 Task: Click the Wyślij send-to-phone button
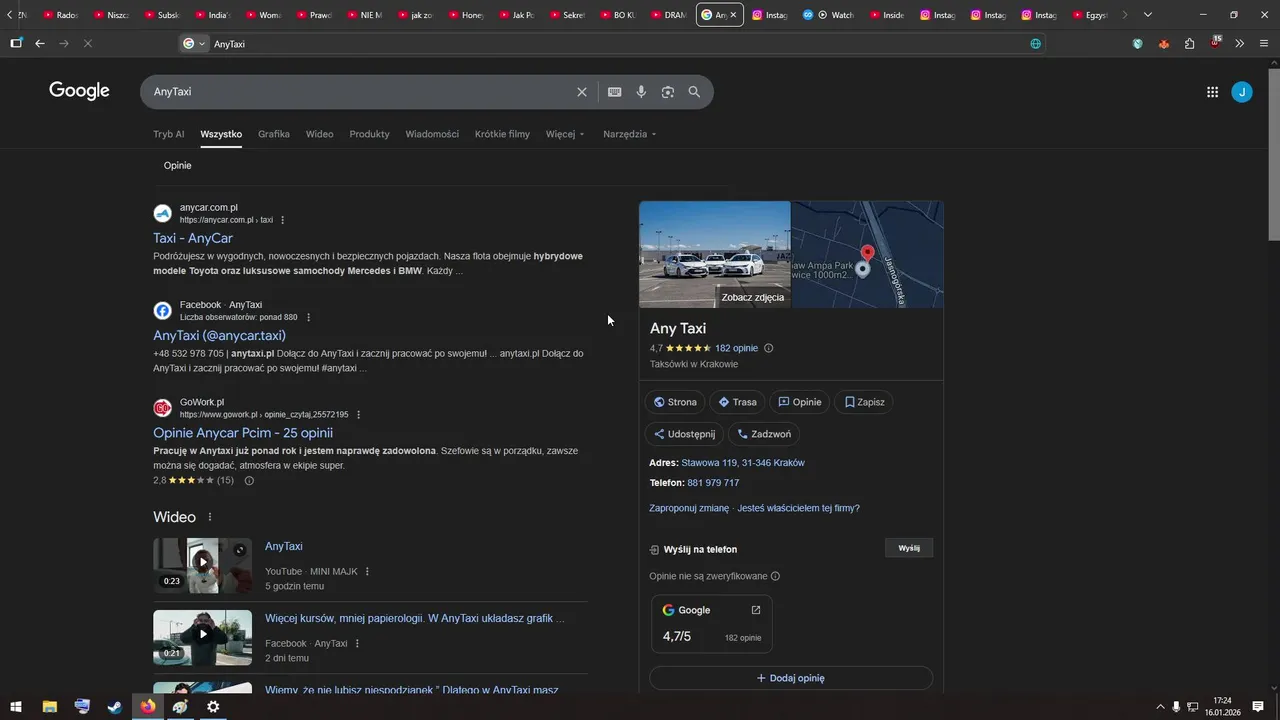click(909, 548)
